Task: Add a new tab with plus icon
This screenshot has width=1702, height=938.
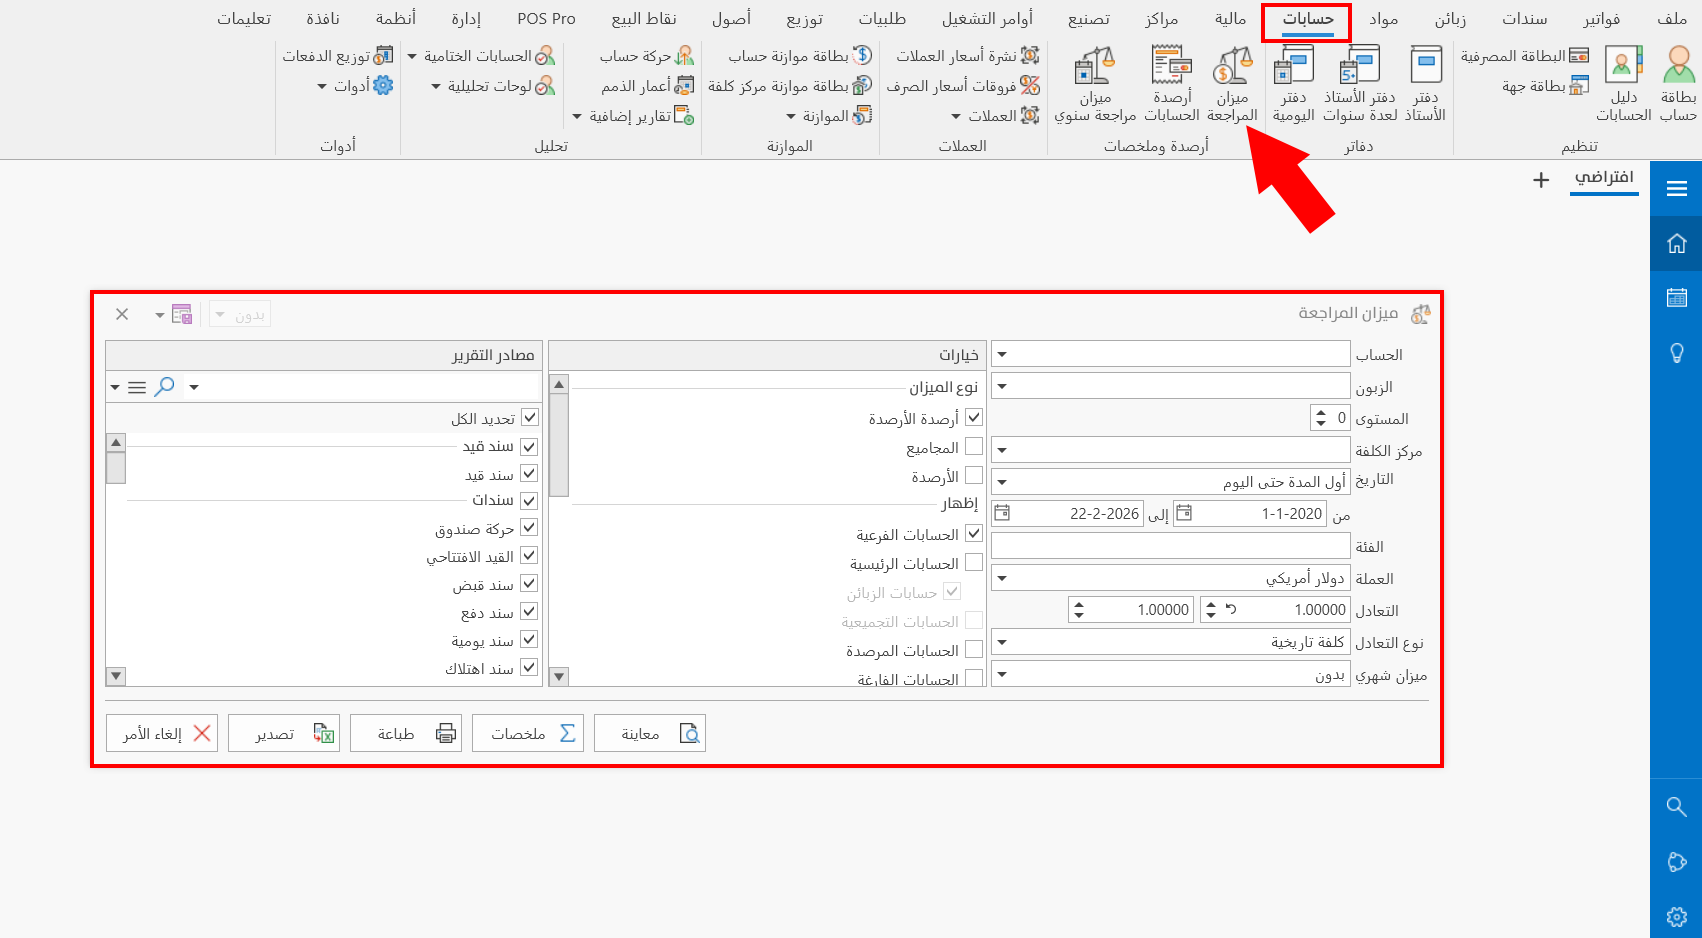Action: (1541, 180)
